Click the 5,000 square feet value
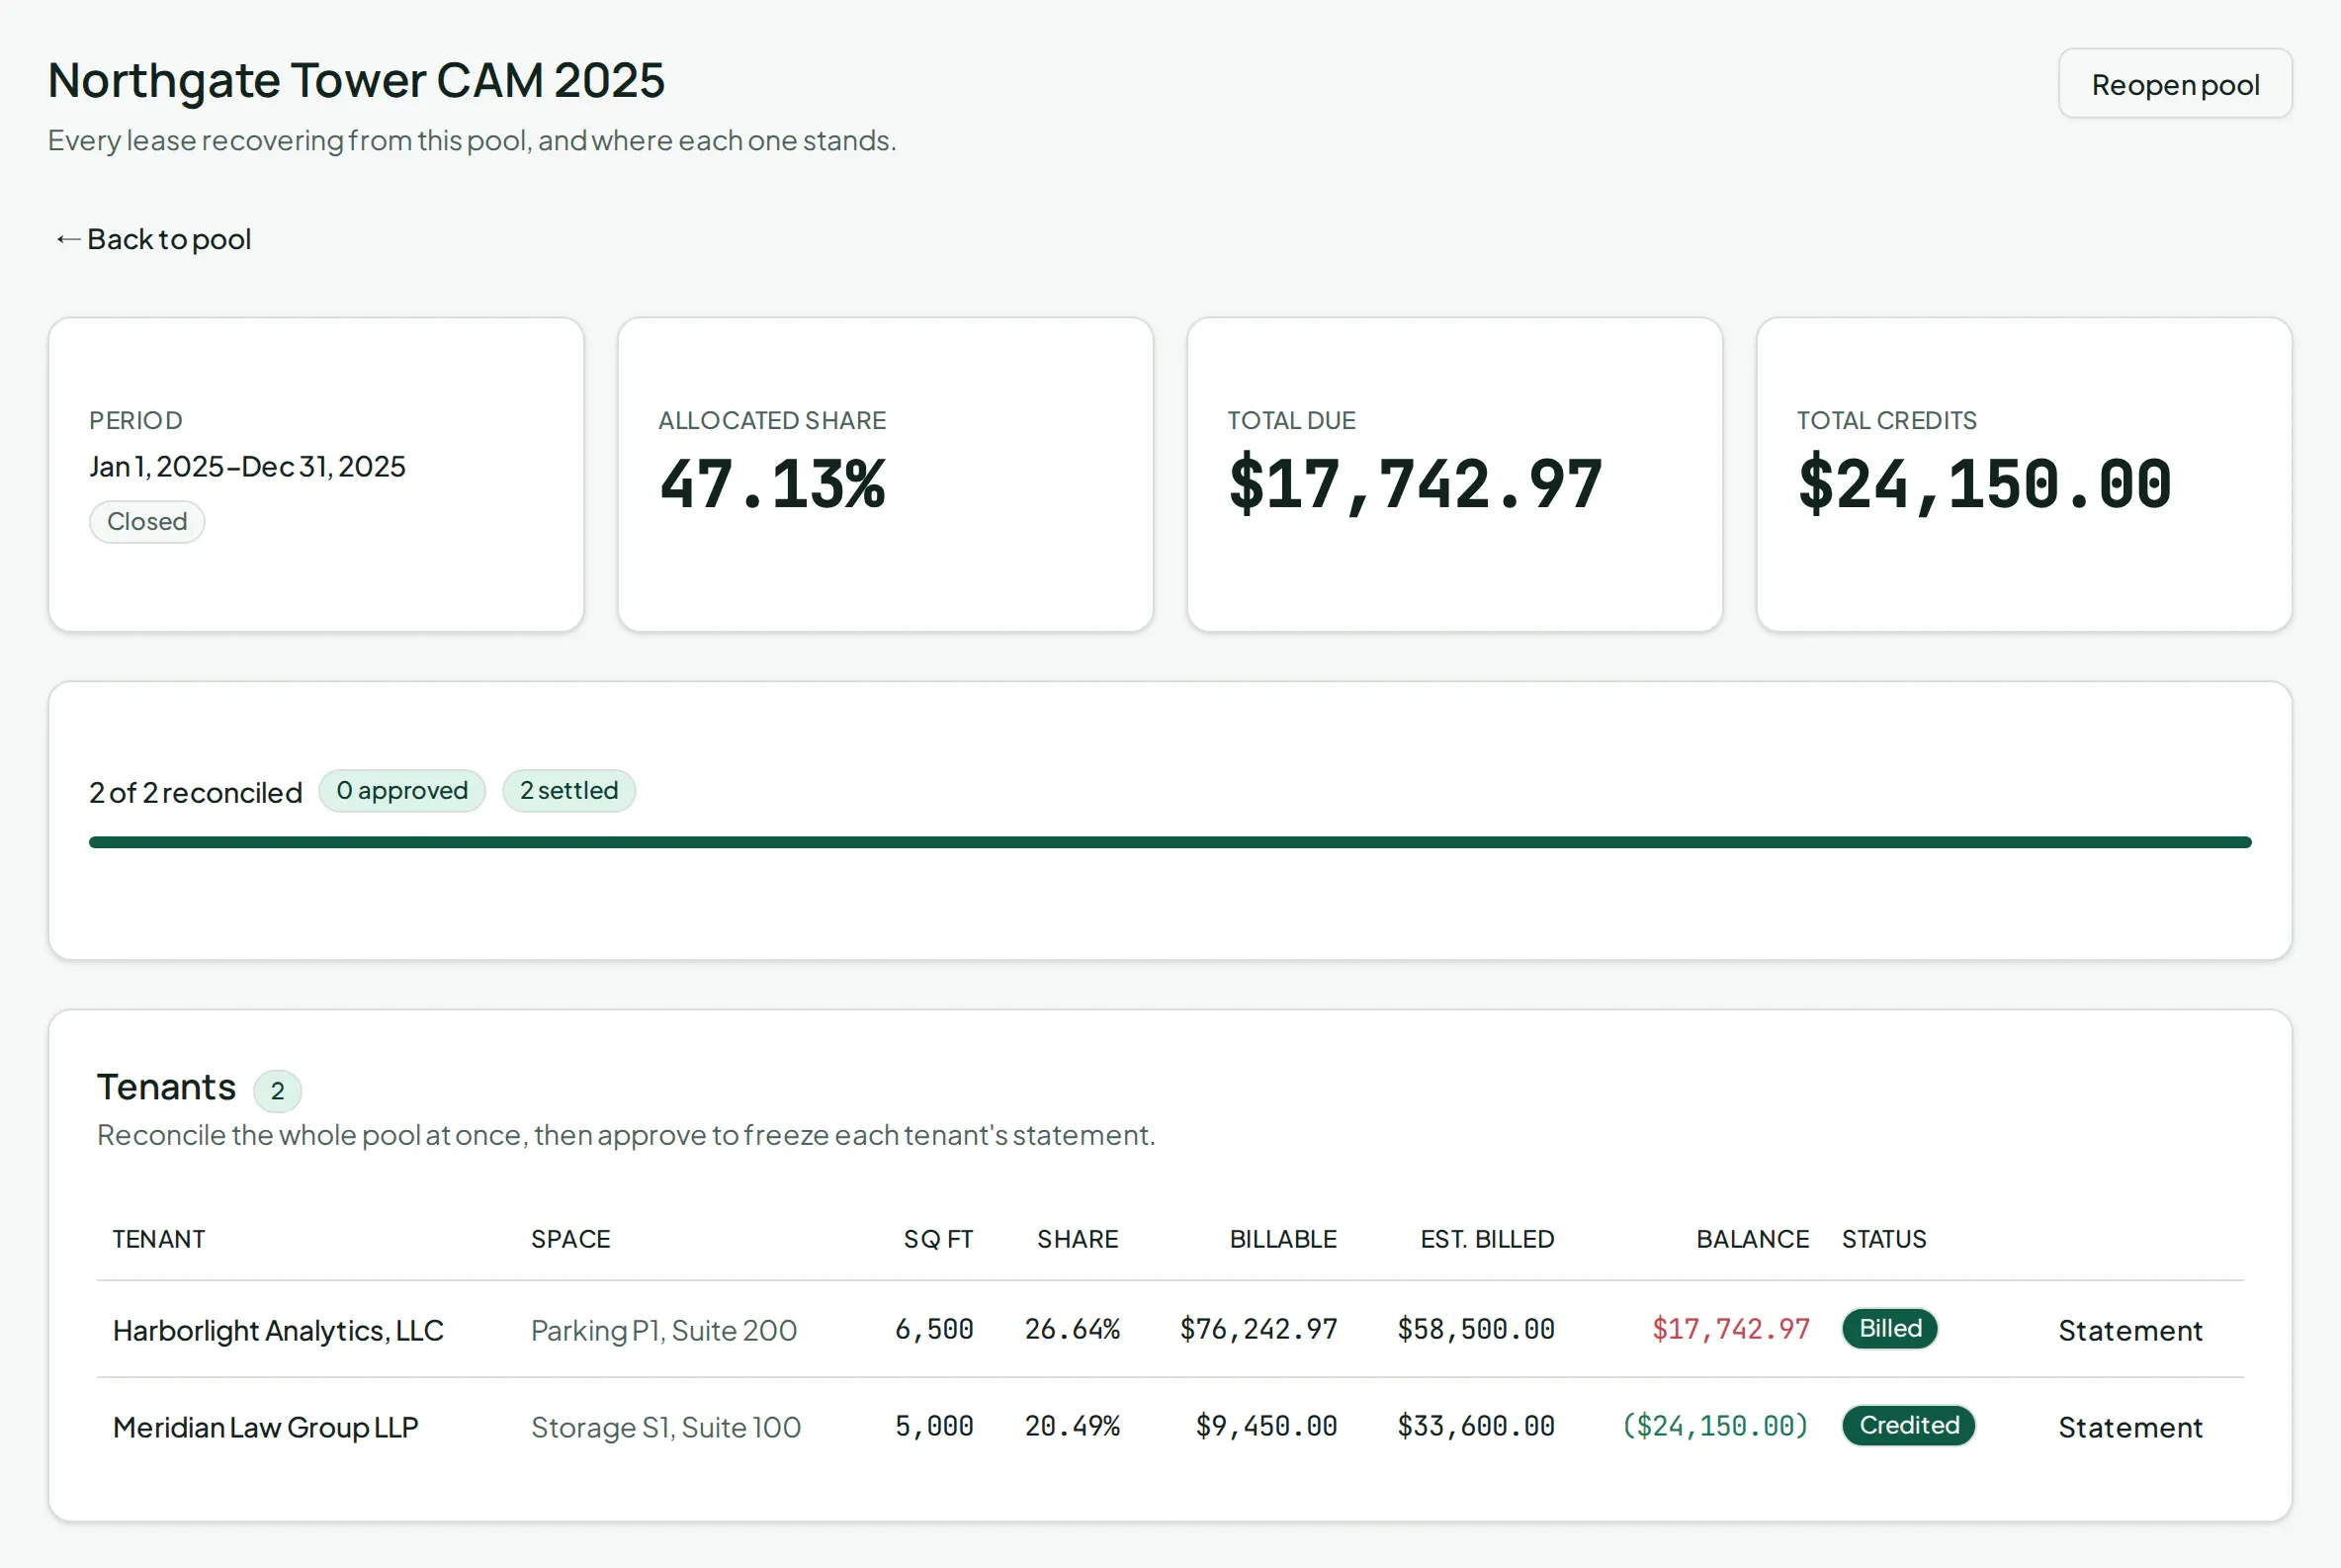The width and height of the screenshot is (2341, 1568). [934, 1426]
